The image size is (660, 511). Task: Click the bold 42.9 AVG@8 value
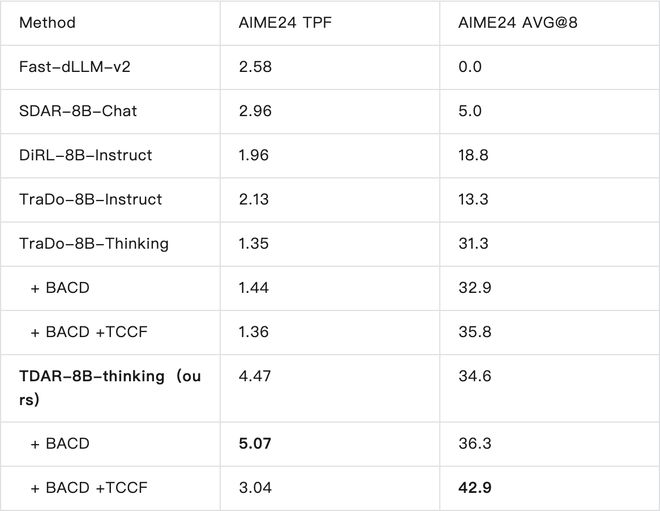(475, 488)
